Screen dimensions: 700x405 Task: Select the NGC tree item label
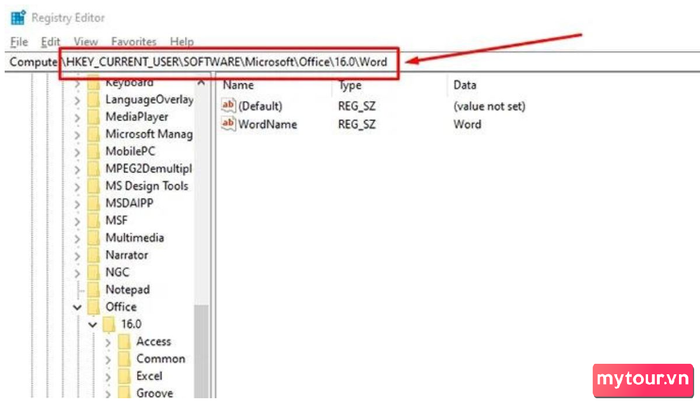117,272
